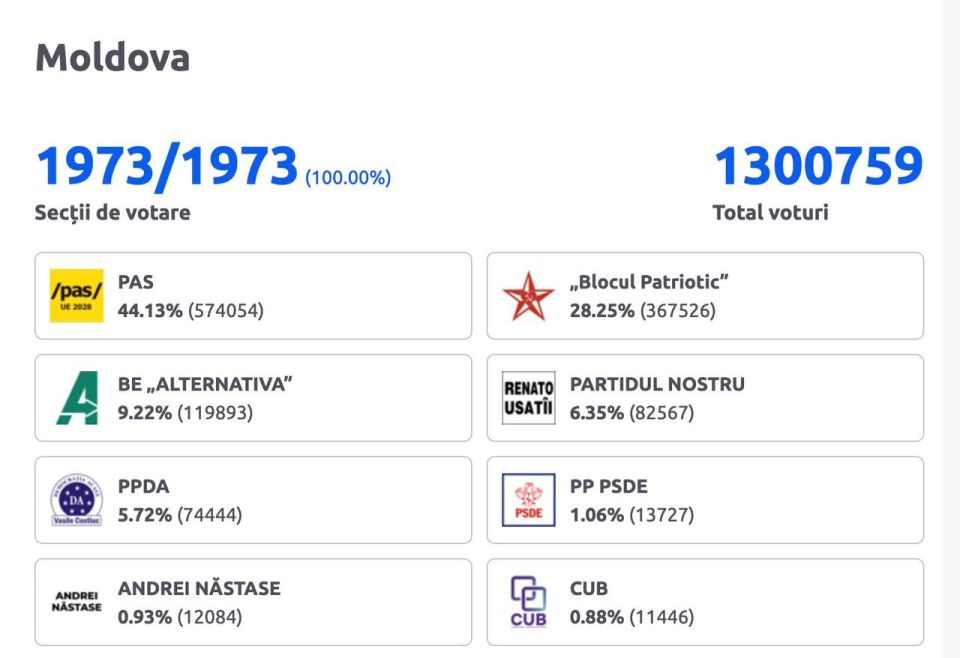The height and width of the screenshot is (658, 960).
Task: Click the Moldova page heading
Action: pyautogui.click(x=113, y=58)
